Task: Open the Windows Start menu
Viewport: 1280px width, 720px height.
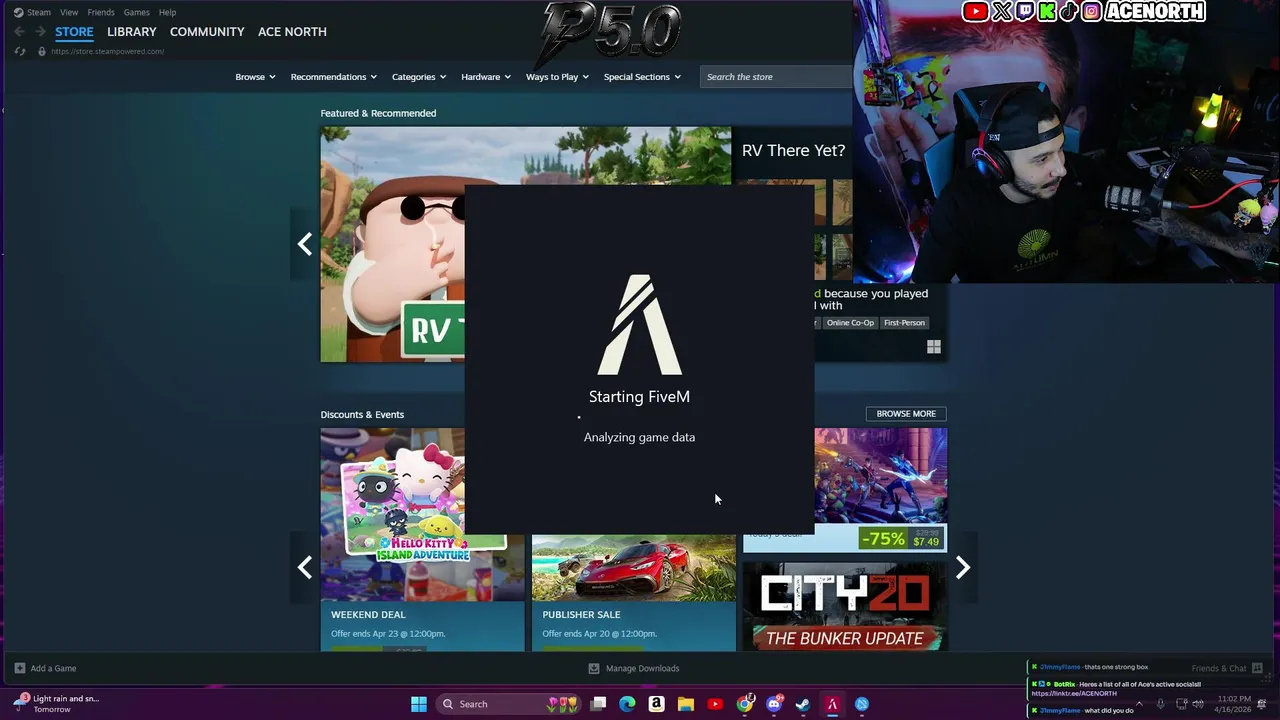Action: tap(419, 704)
